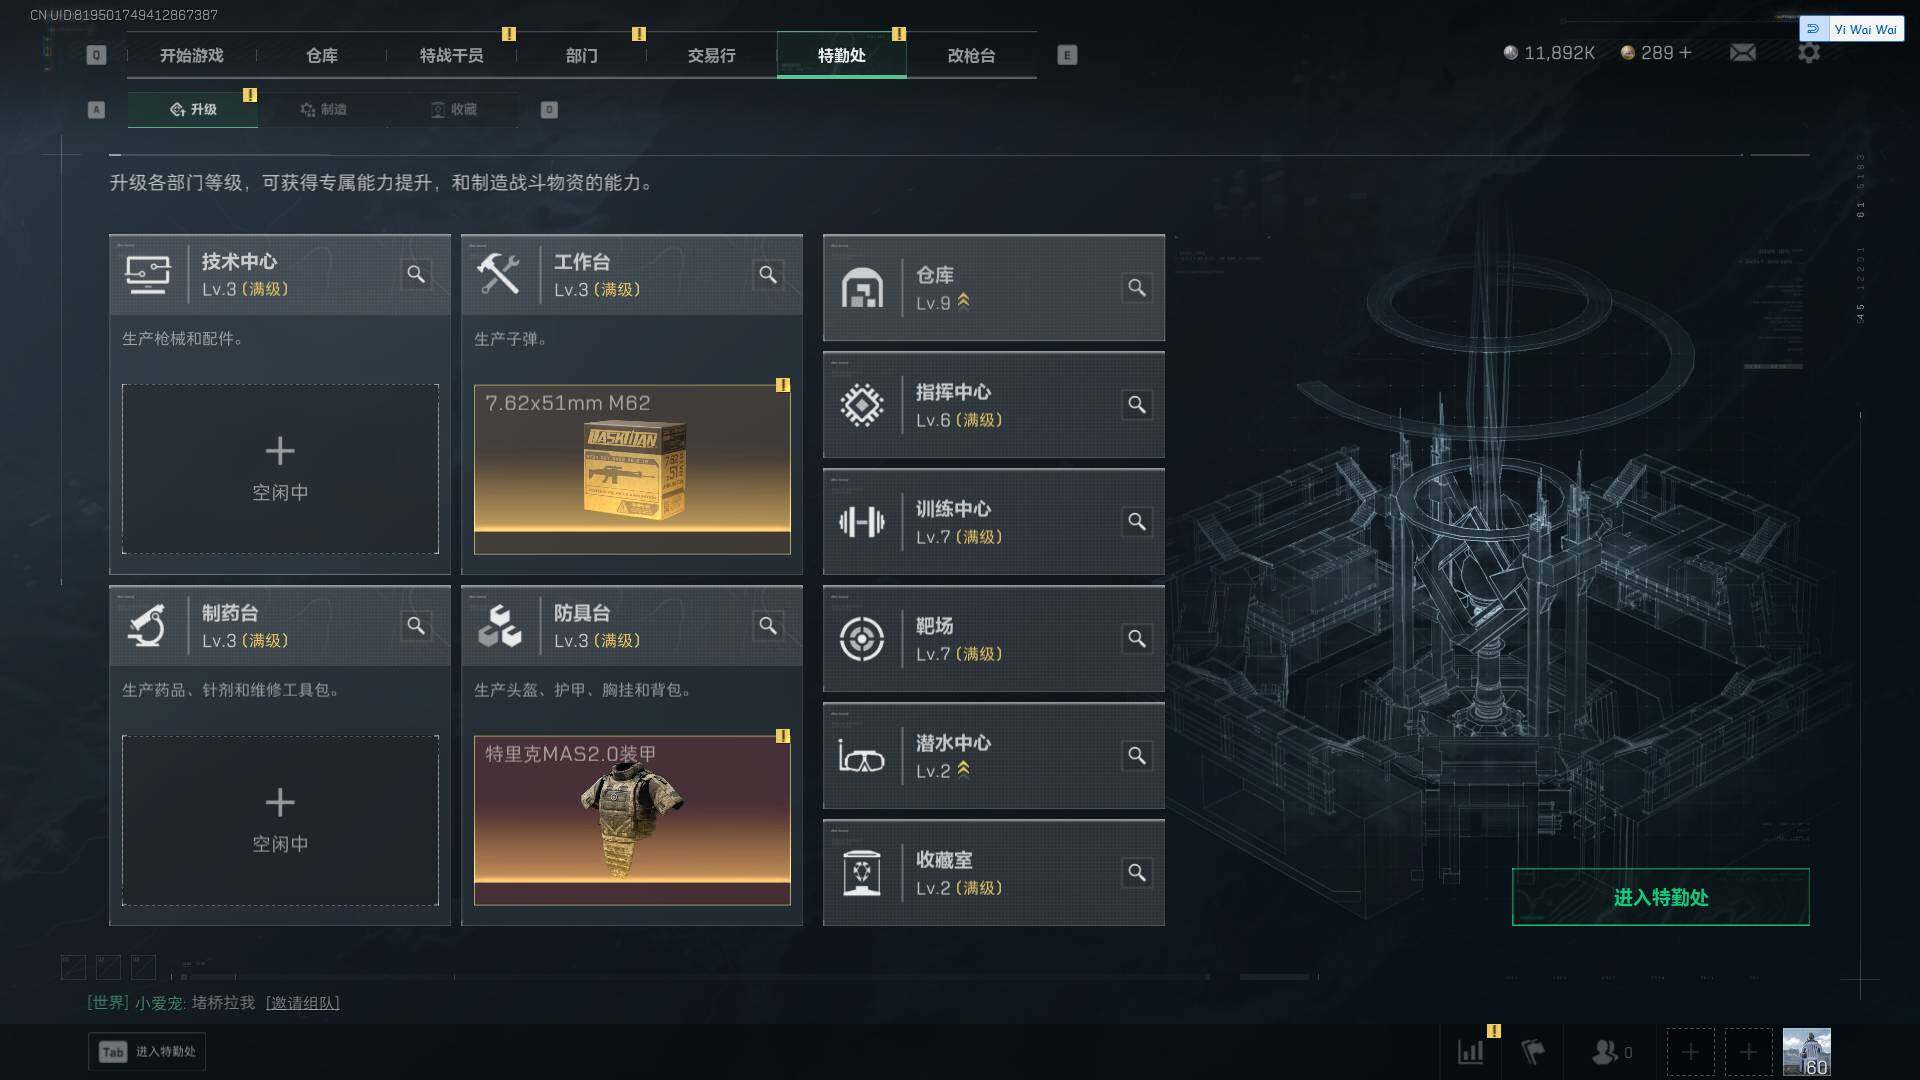Select the 制造 sub-tab
1920x1080 pixels.
tap(323, 109)
